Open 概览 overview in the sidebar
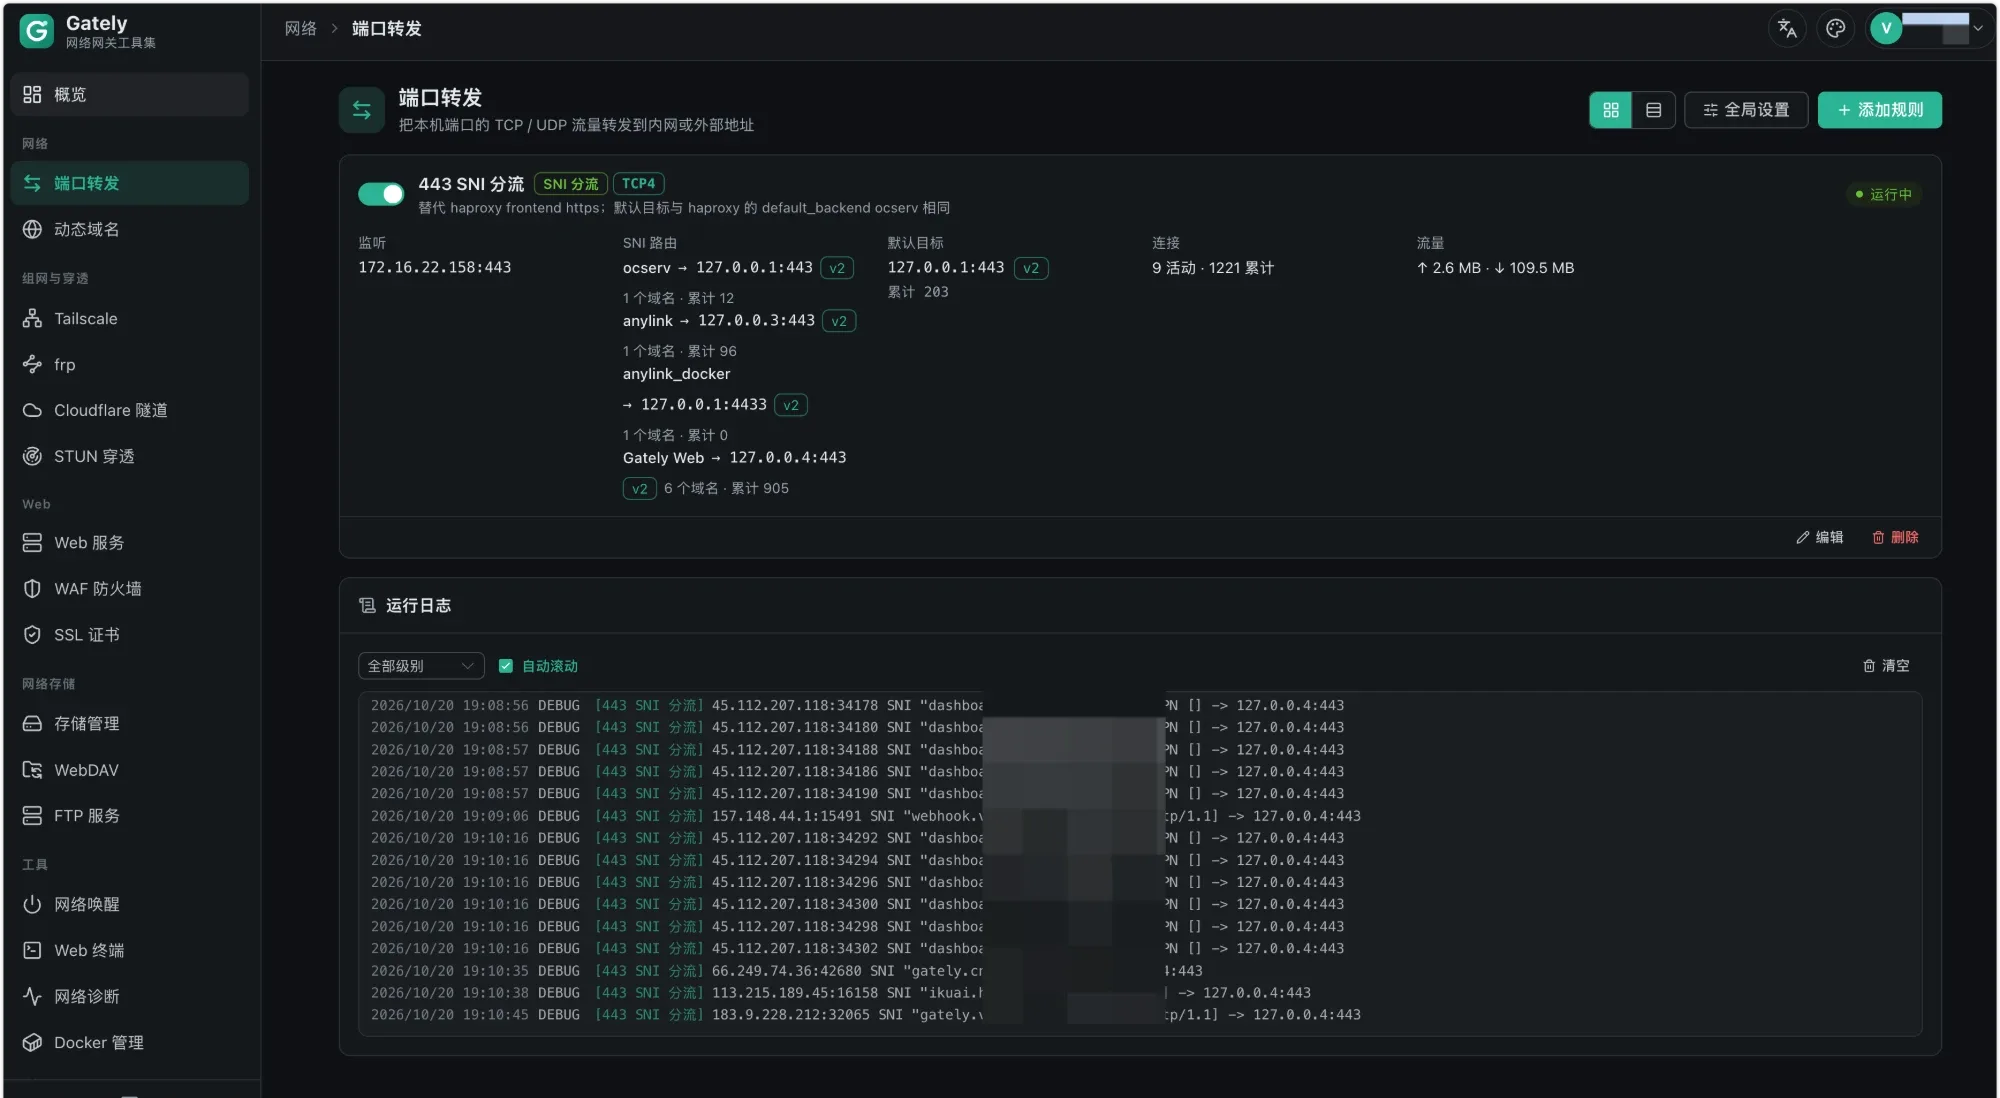This screenshot has width=2000, height=1098. click(130, 95)
